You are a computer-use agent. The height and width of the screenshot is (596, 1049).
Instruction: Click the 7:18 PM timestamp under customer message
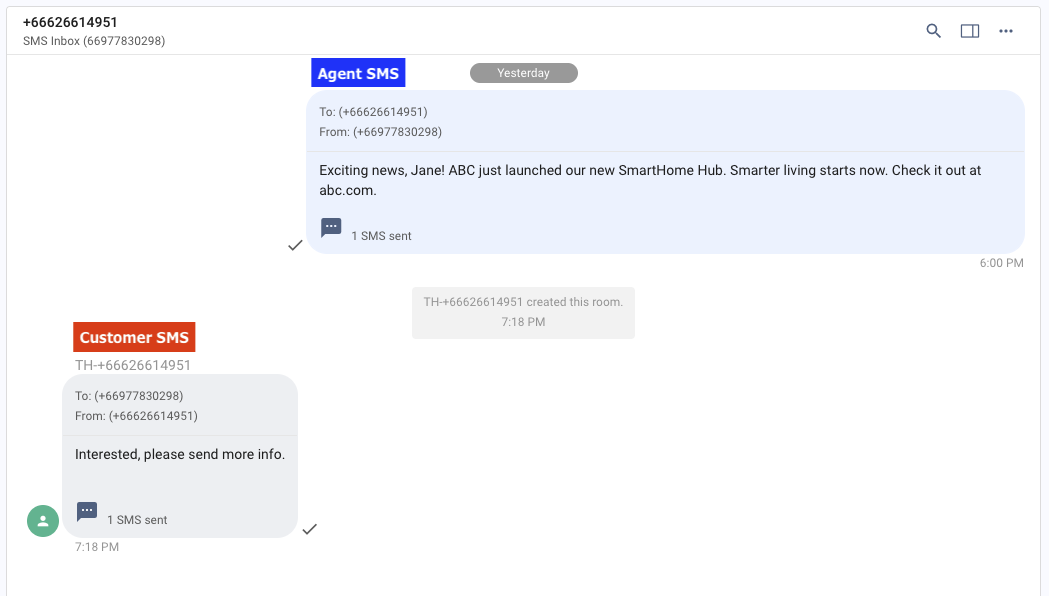97,547
